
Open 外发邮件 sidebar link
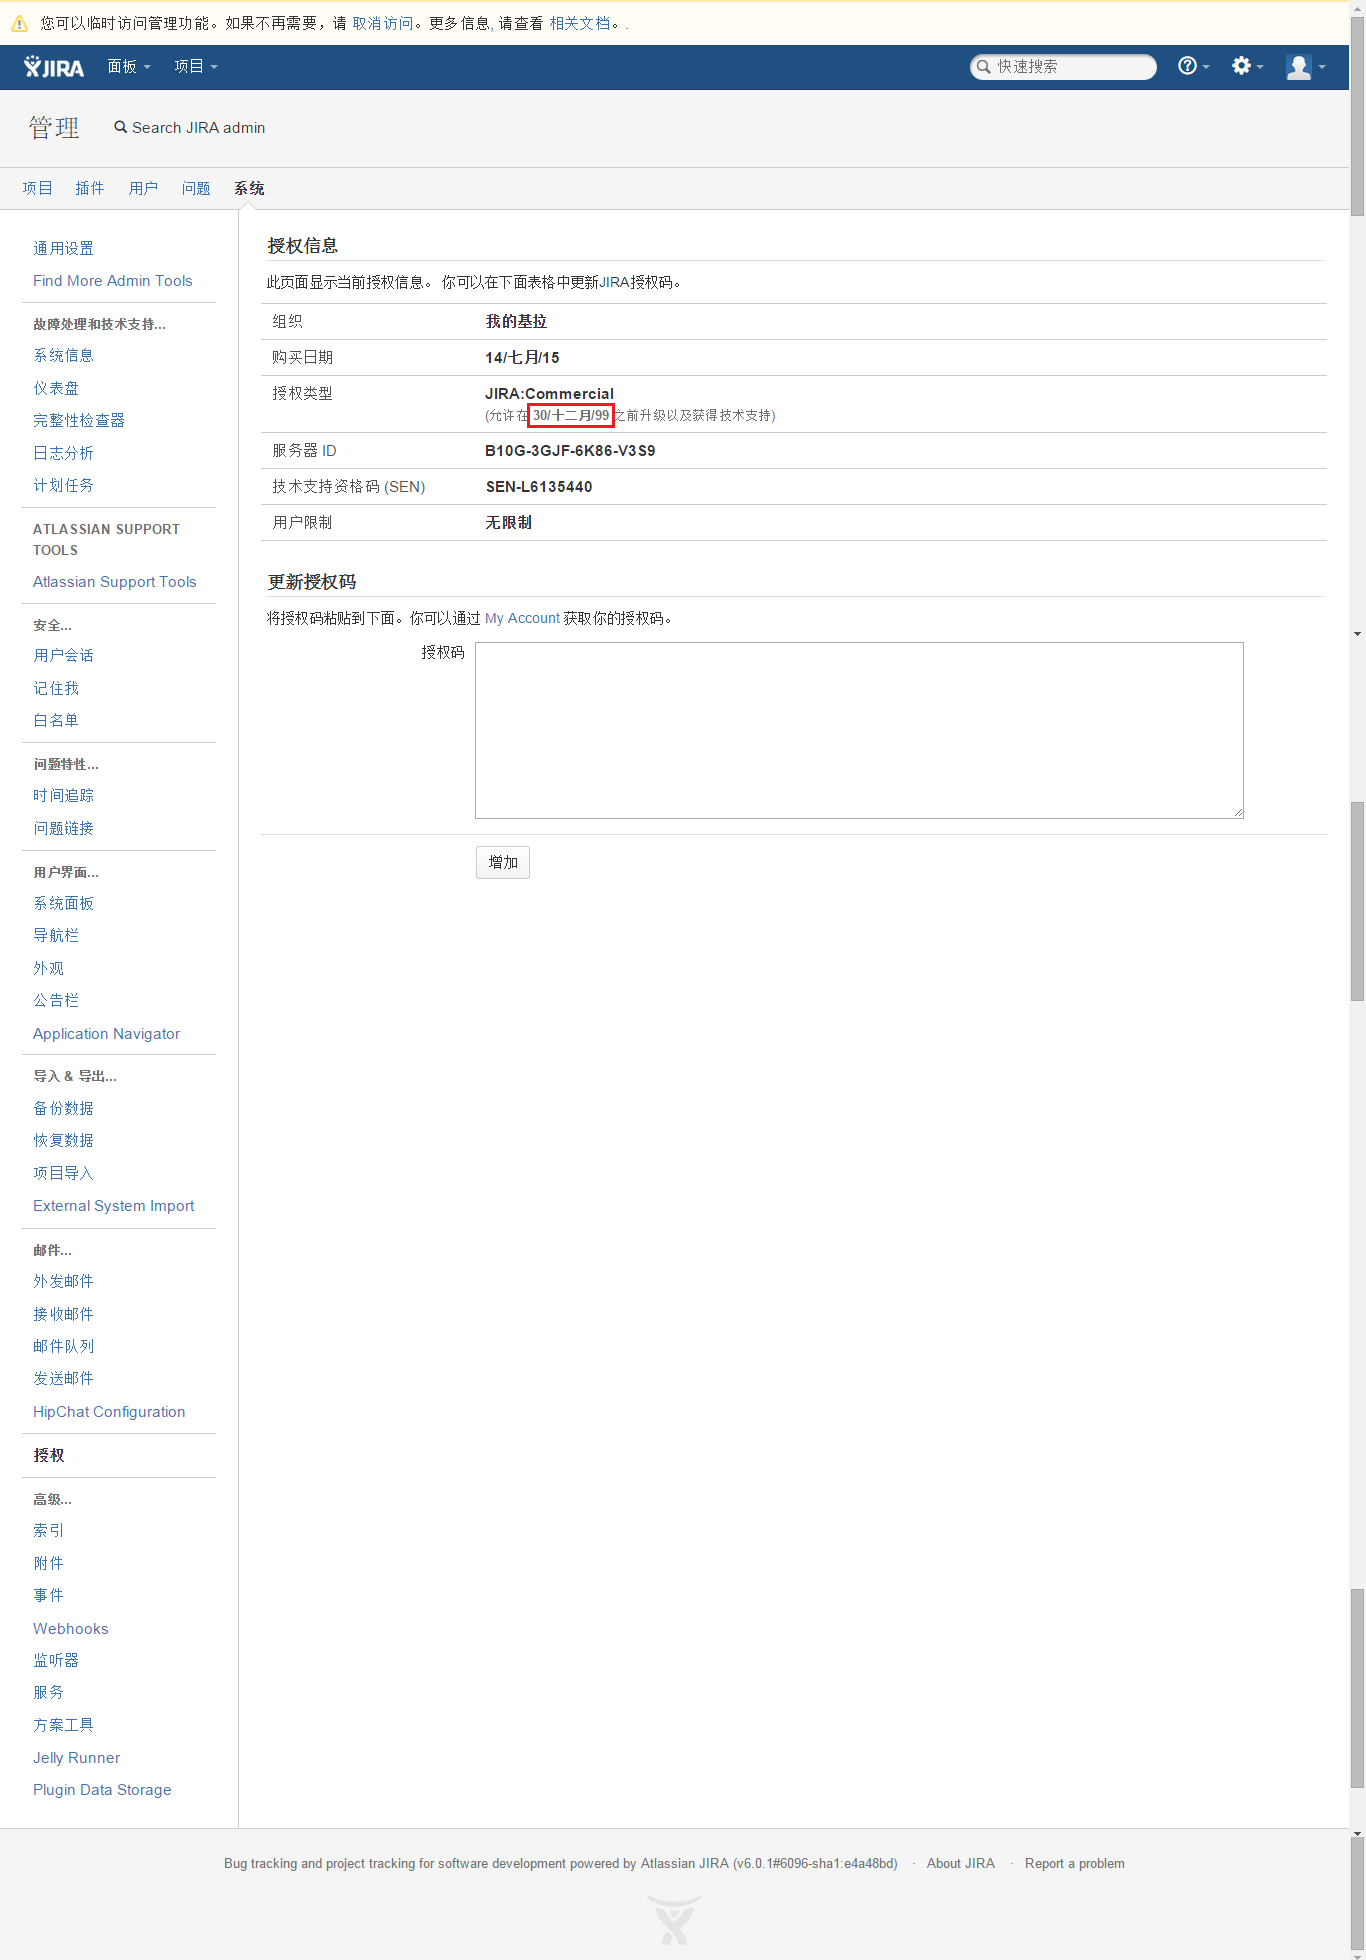(63, 1281)
